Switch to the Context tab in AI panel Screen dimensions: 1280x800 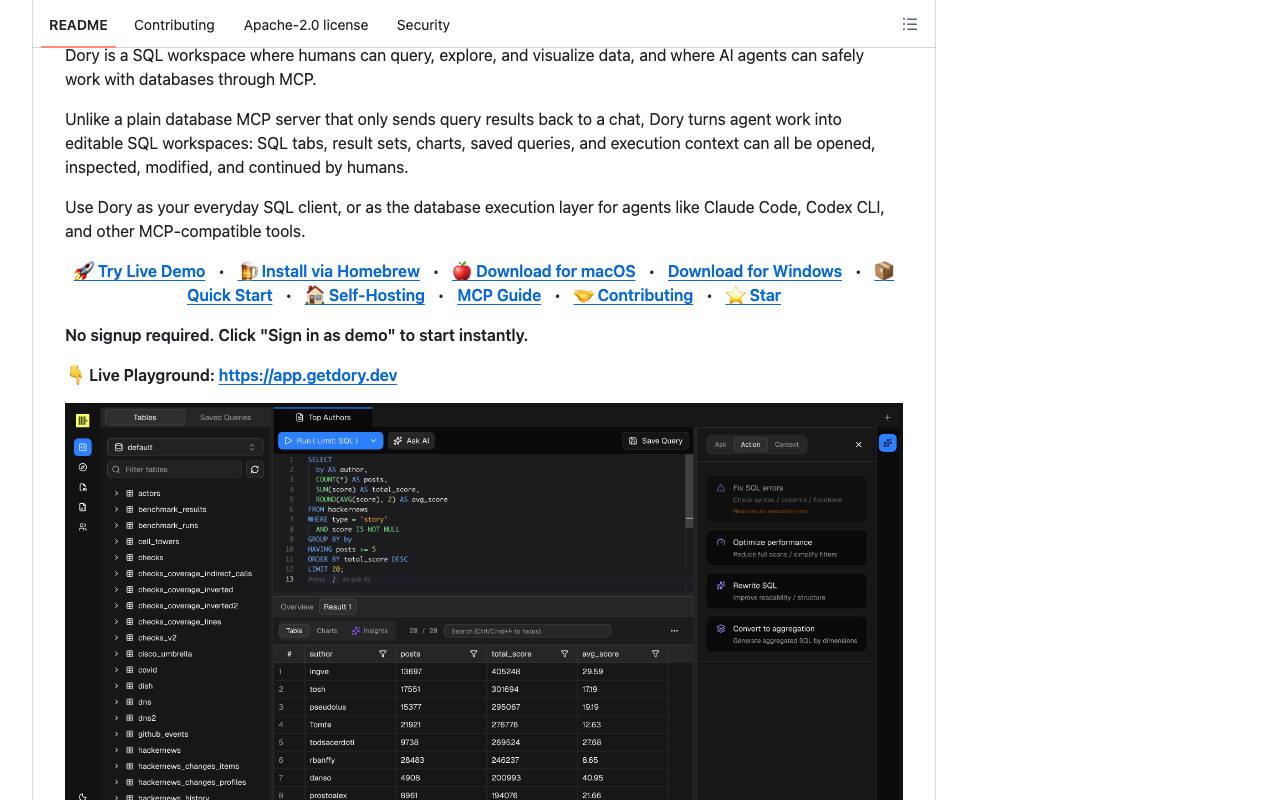tap(787, 445)
